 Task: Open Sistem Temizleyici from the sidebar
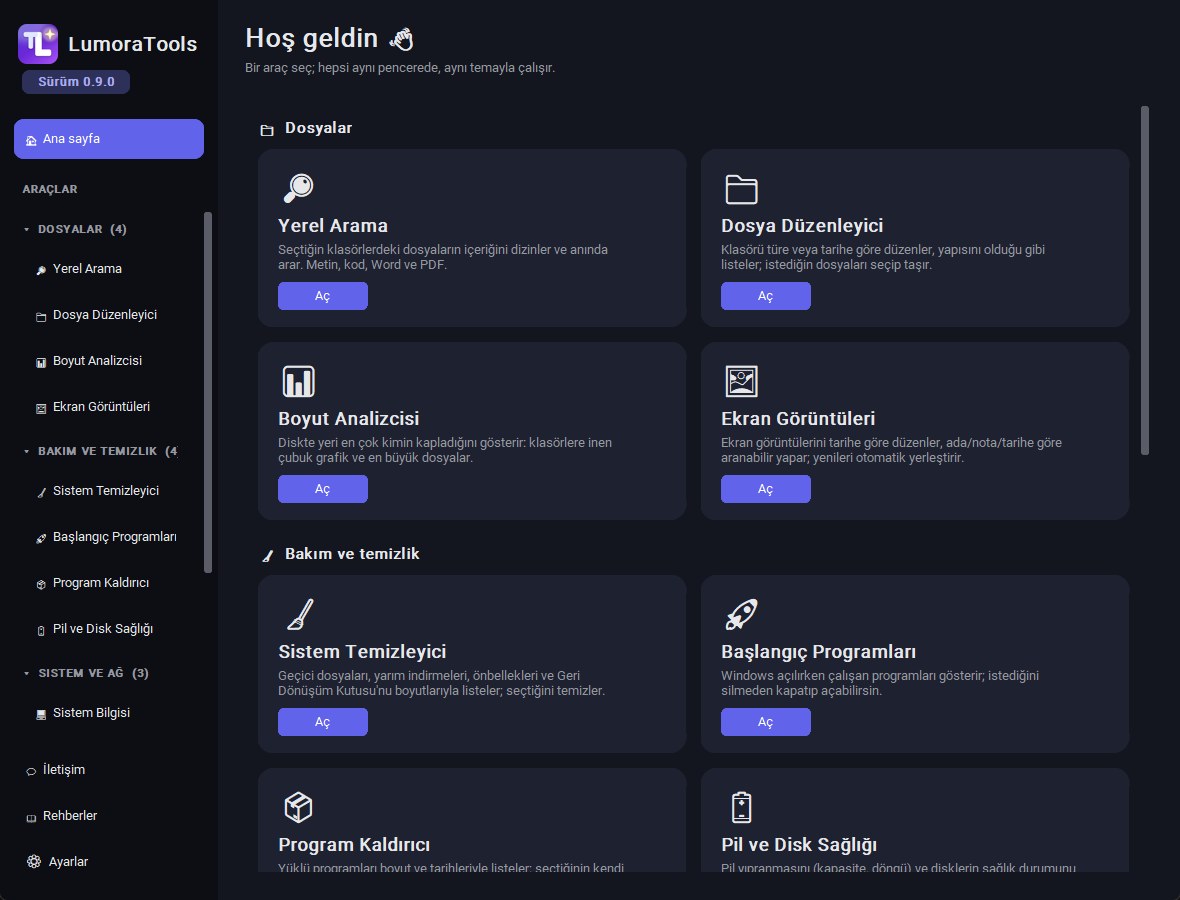point(105,491)
